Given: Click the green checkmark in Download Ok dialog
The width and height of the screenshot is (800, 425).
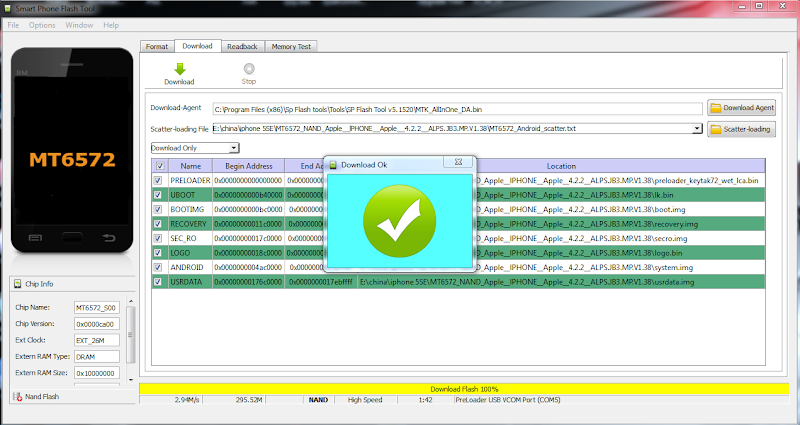Looking at the screenshot, I should [x=399, y=221].
